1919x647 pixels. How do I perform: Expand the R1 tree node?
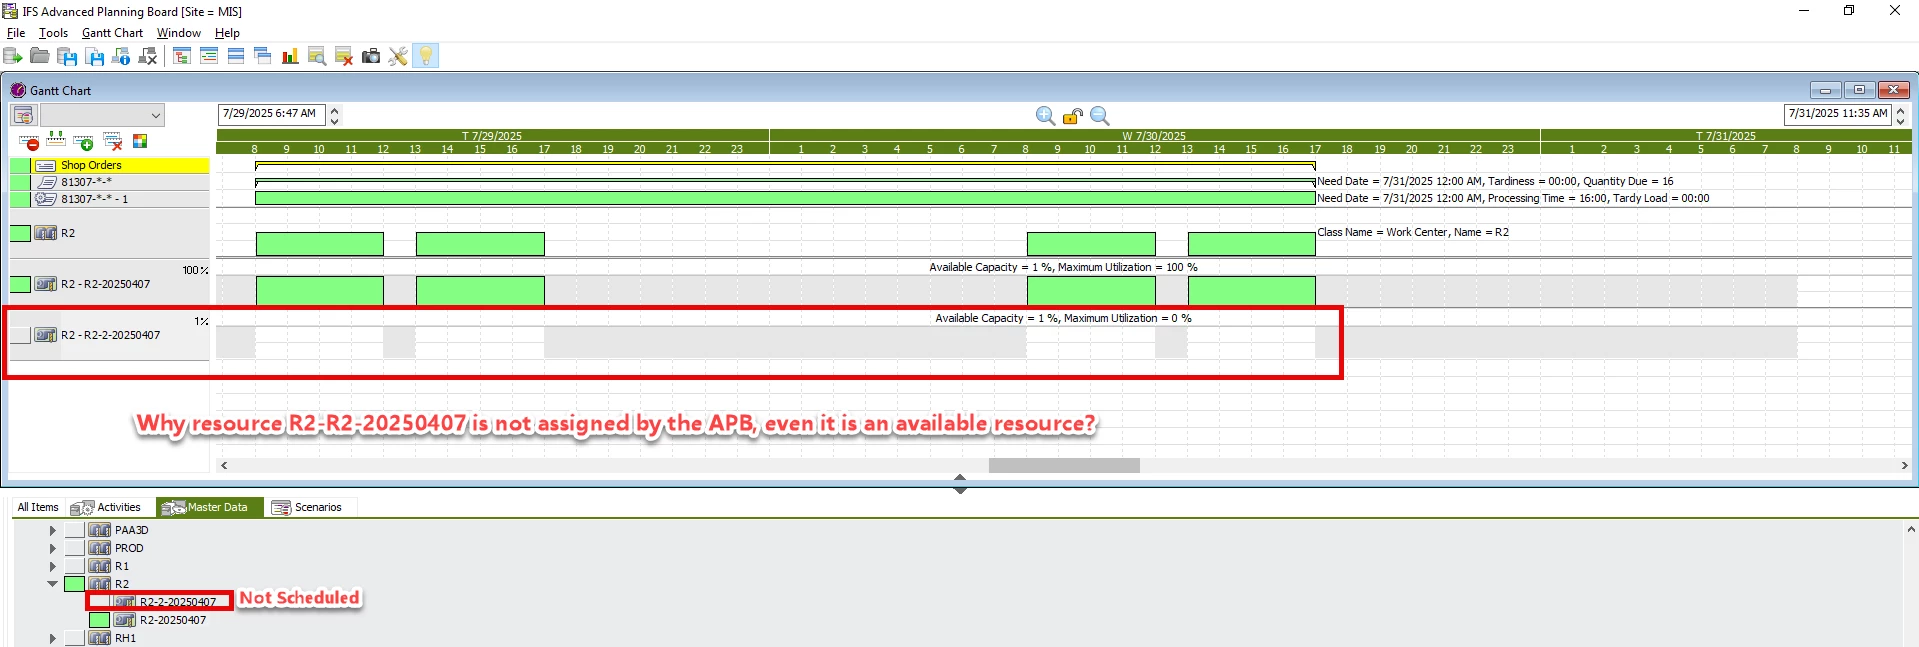tap(53, 566)
